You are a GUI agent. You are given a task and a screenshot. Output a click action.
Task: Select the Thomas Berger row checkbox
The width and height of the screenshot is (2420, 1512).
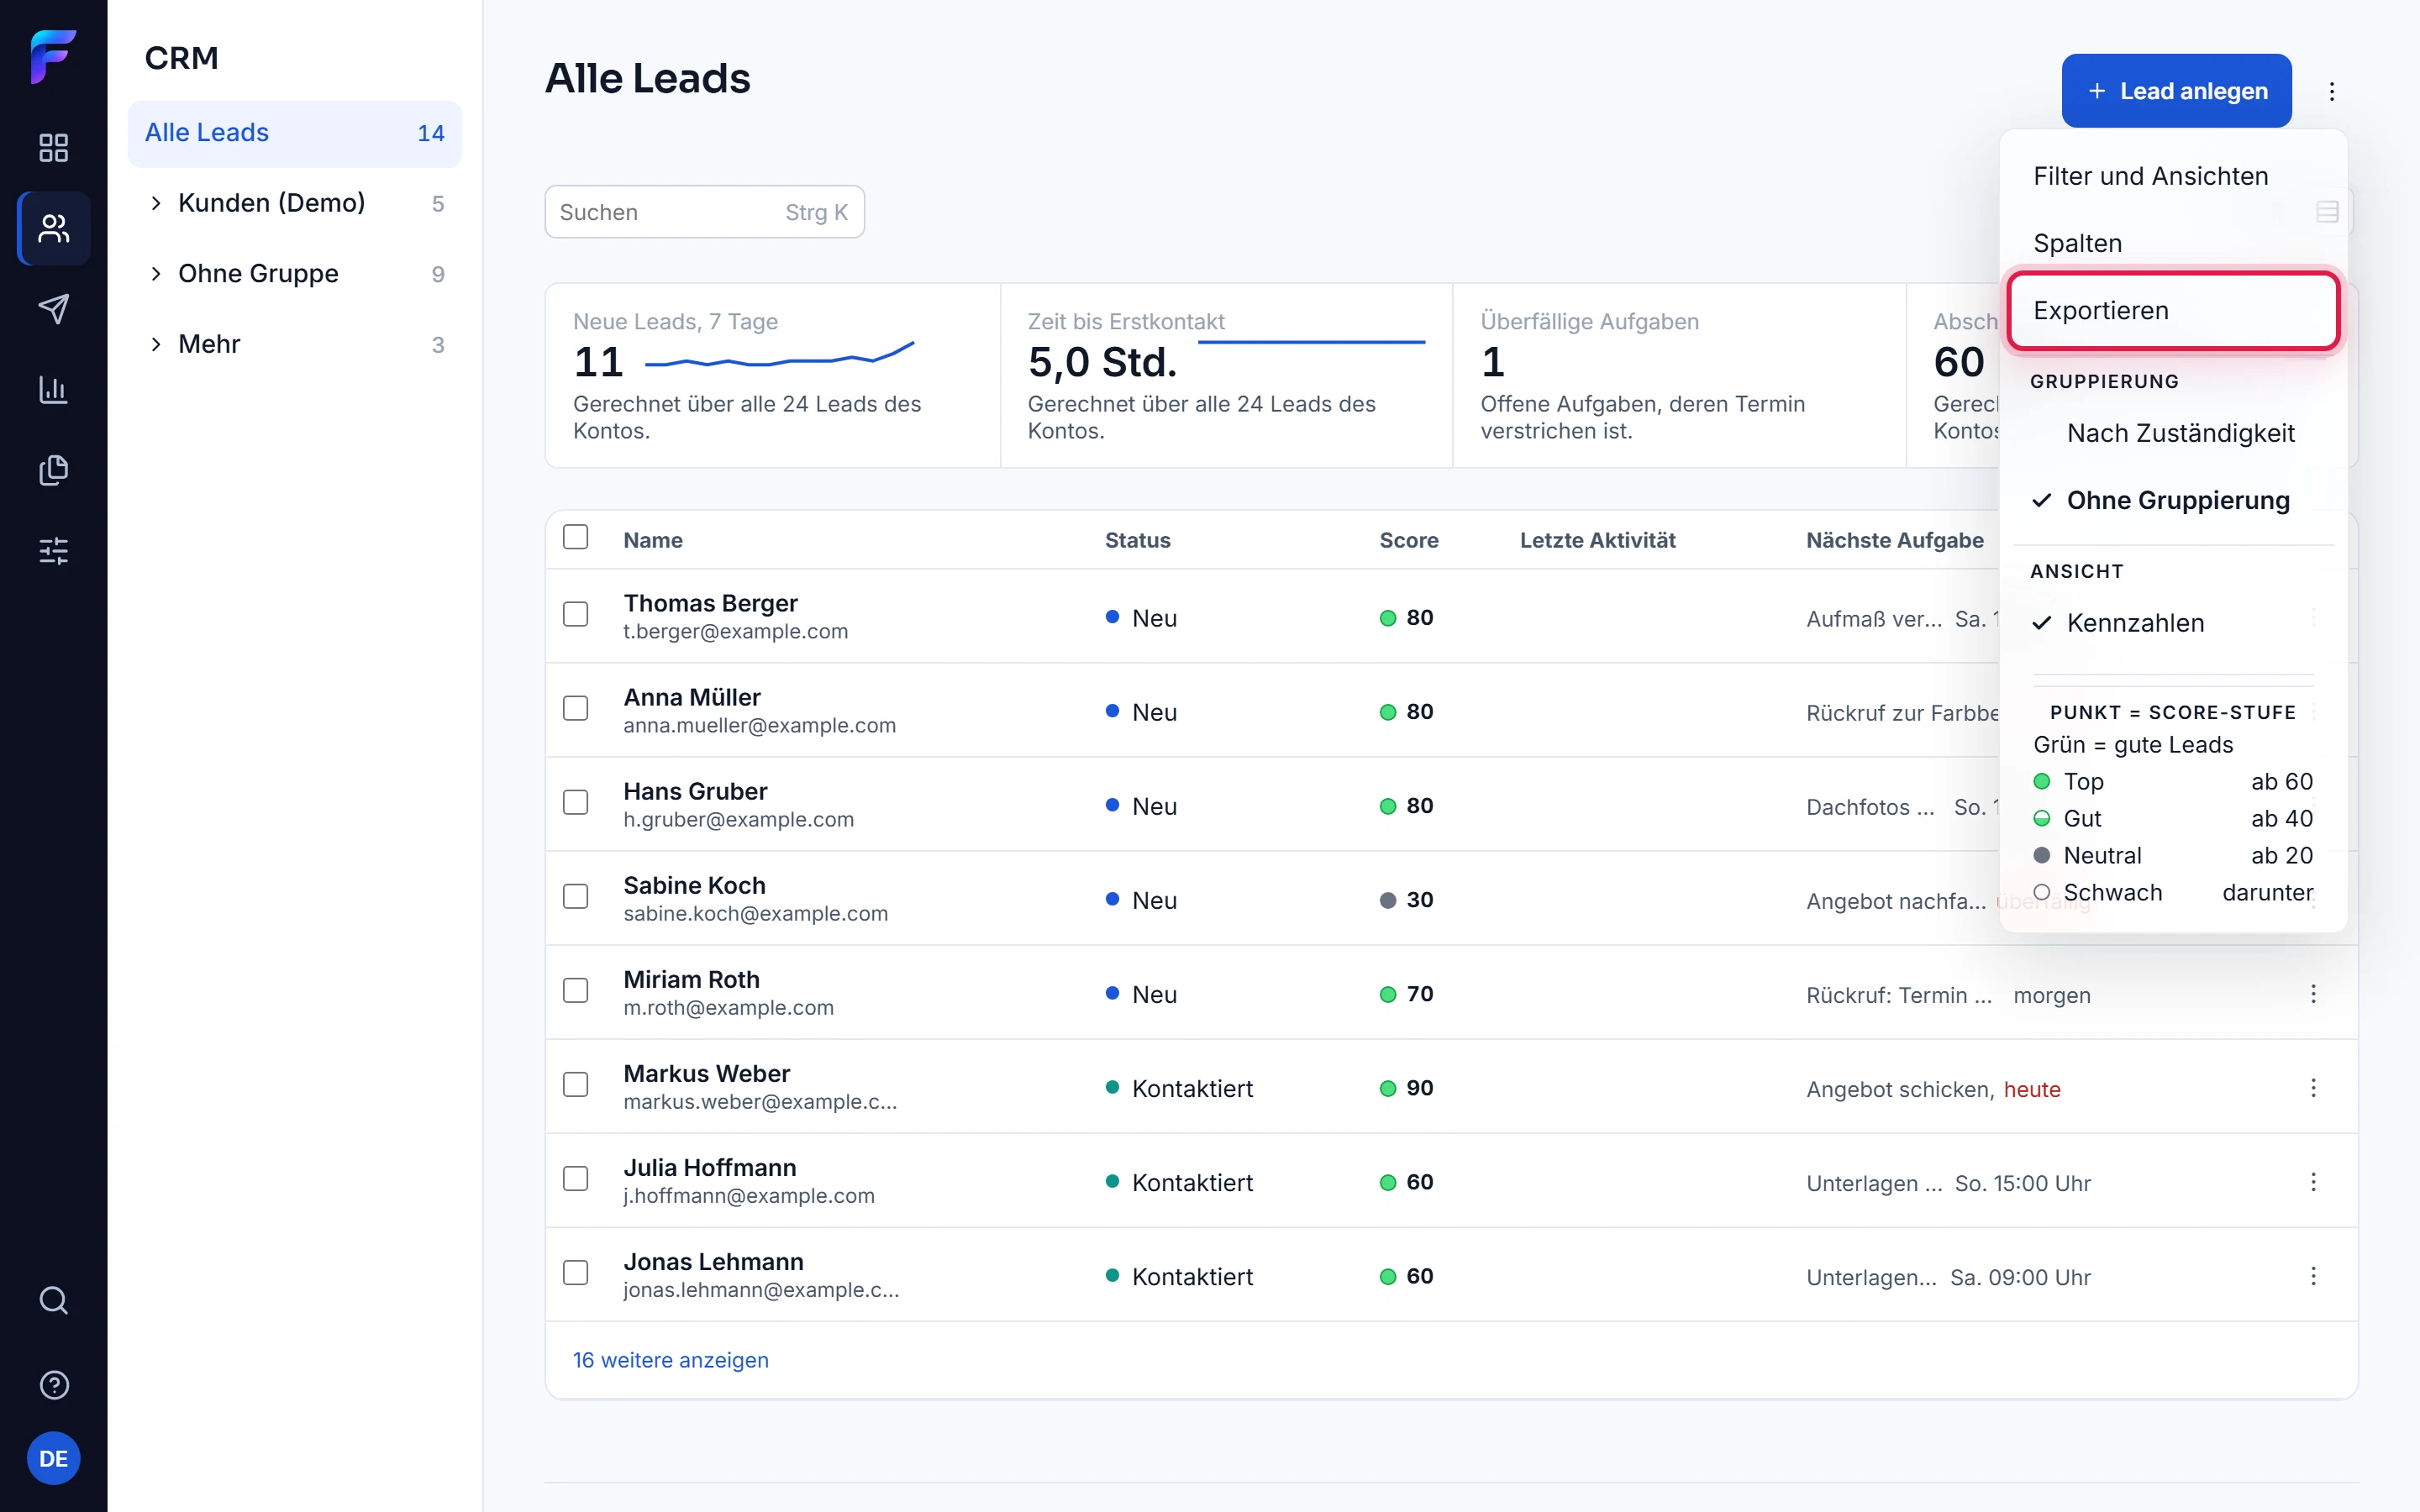click(x=575, y=614)
